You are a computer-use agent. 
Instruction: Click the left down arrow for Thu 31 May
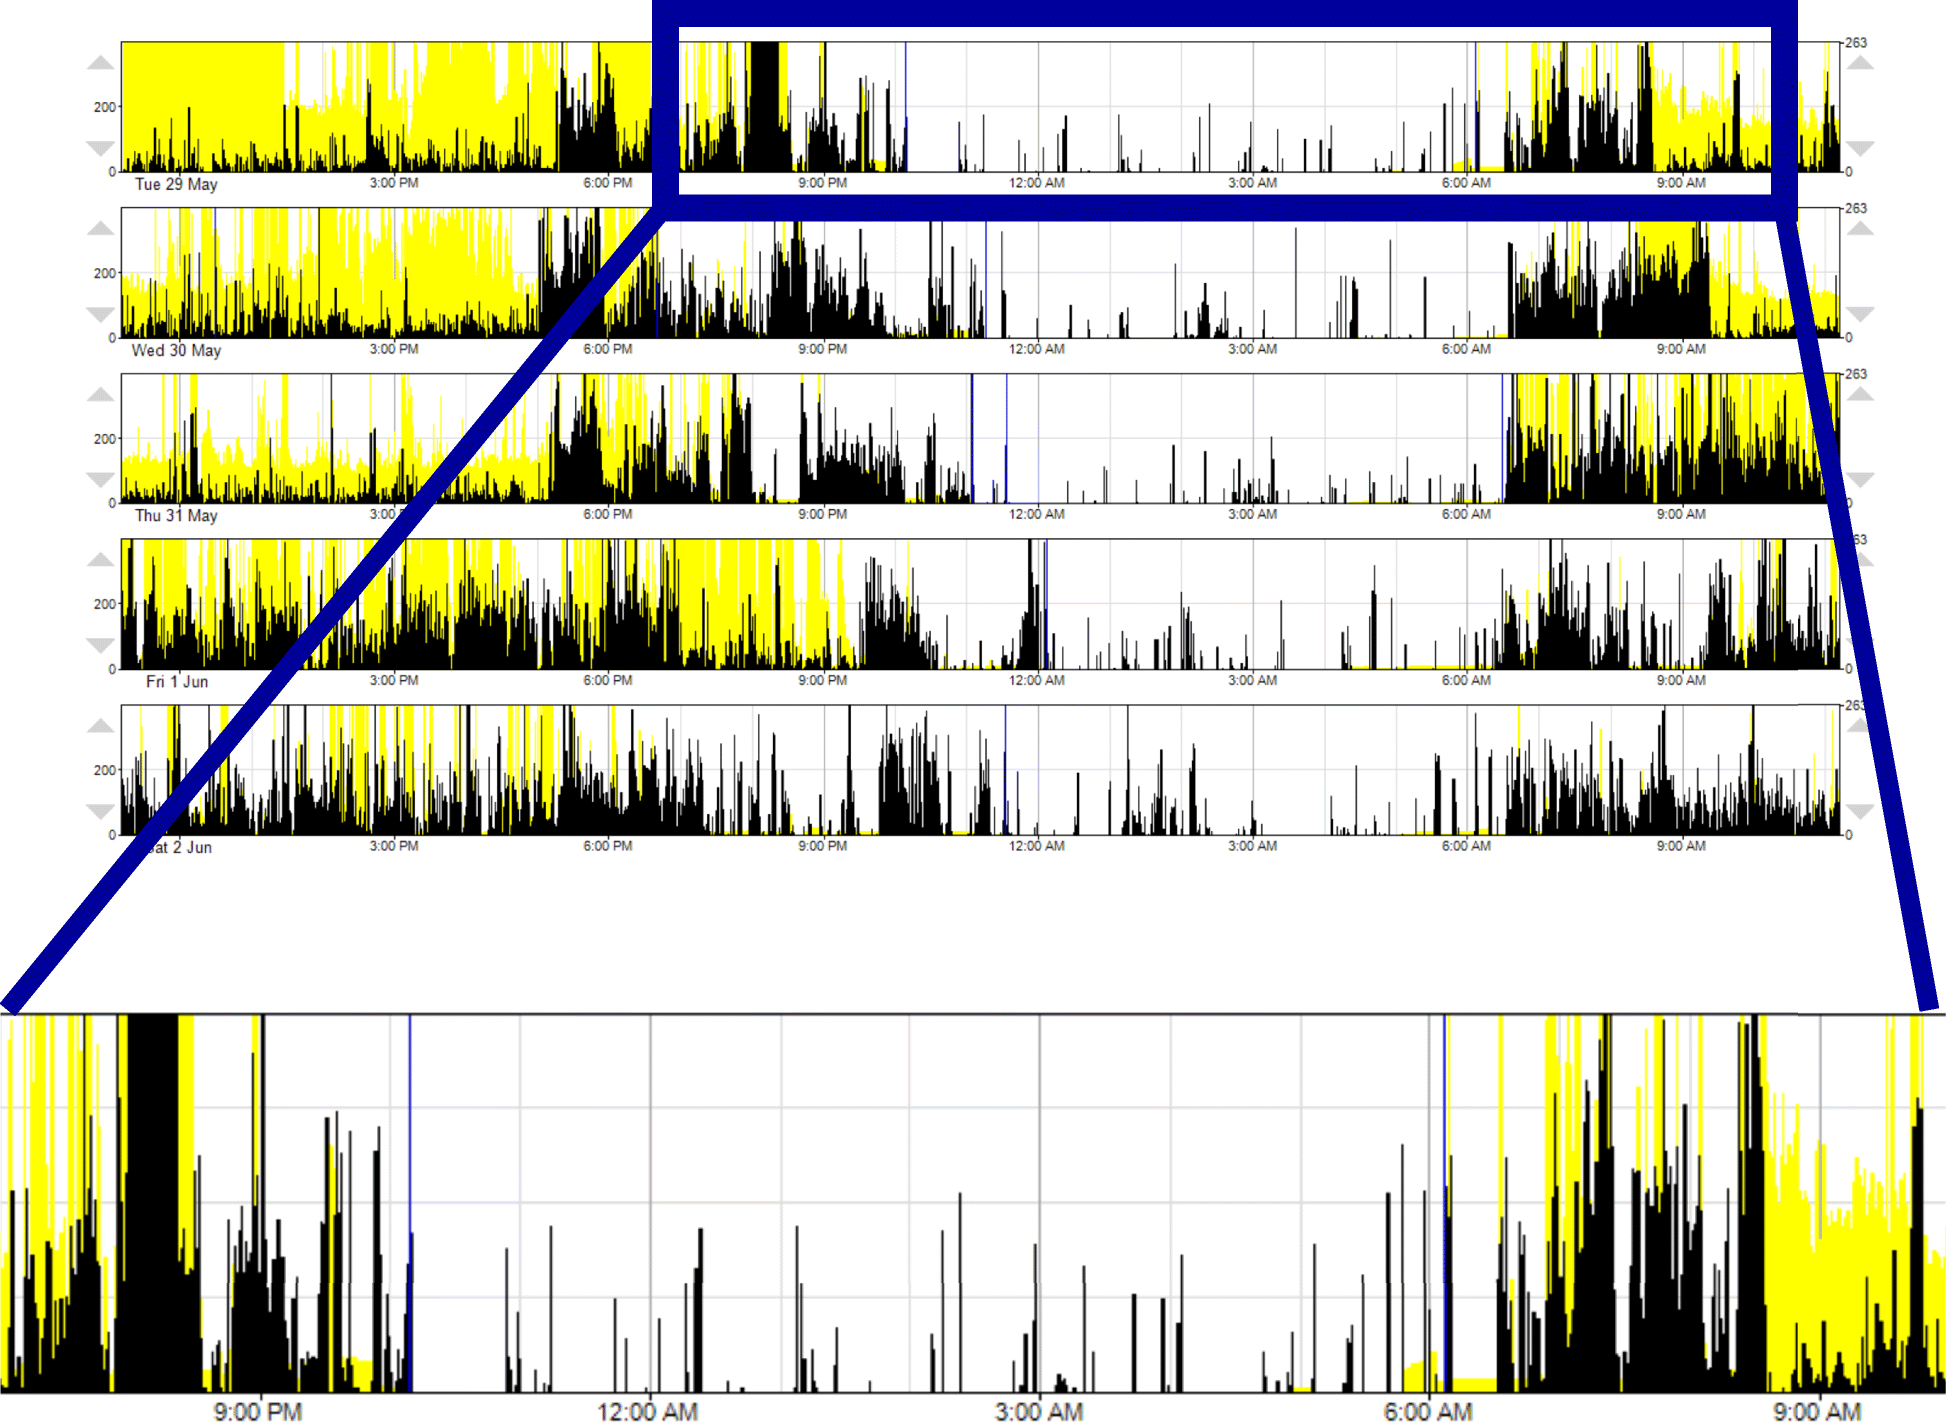click(100, 479)
